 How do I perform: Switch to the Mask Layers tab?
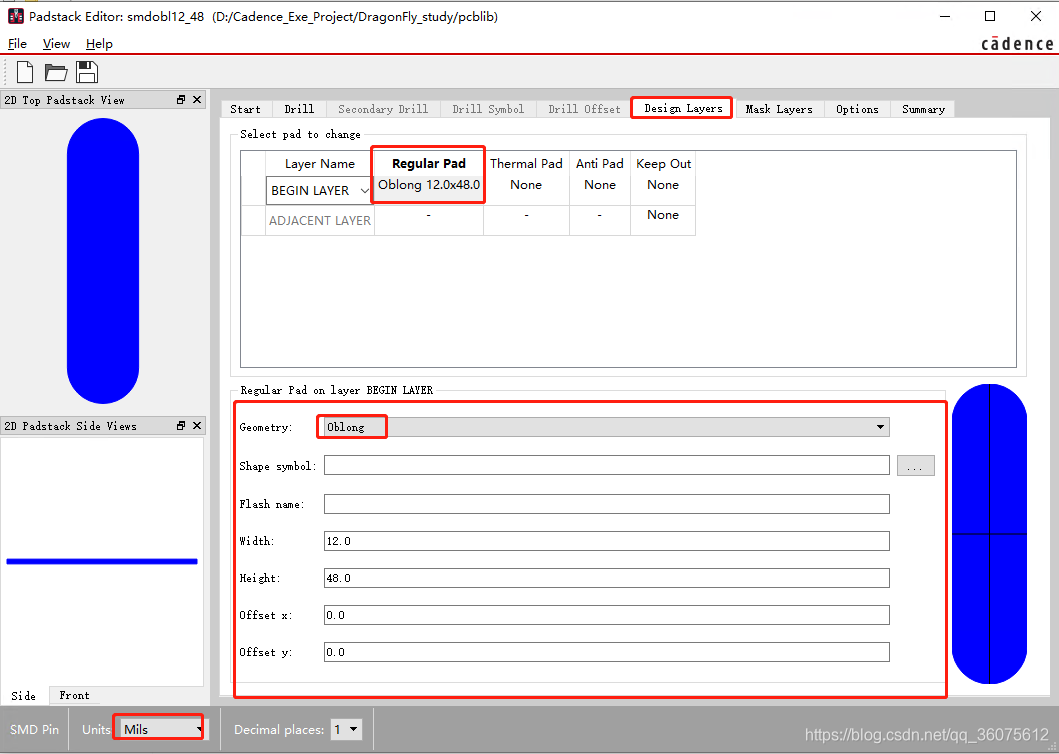(x=778, y=109)
